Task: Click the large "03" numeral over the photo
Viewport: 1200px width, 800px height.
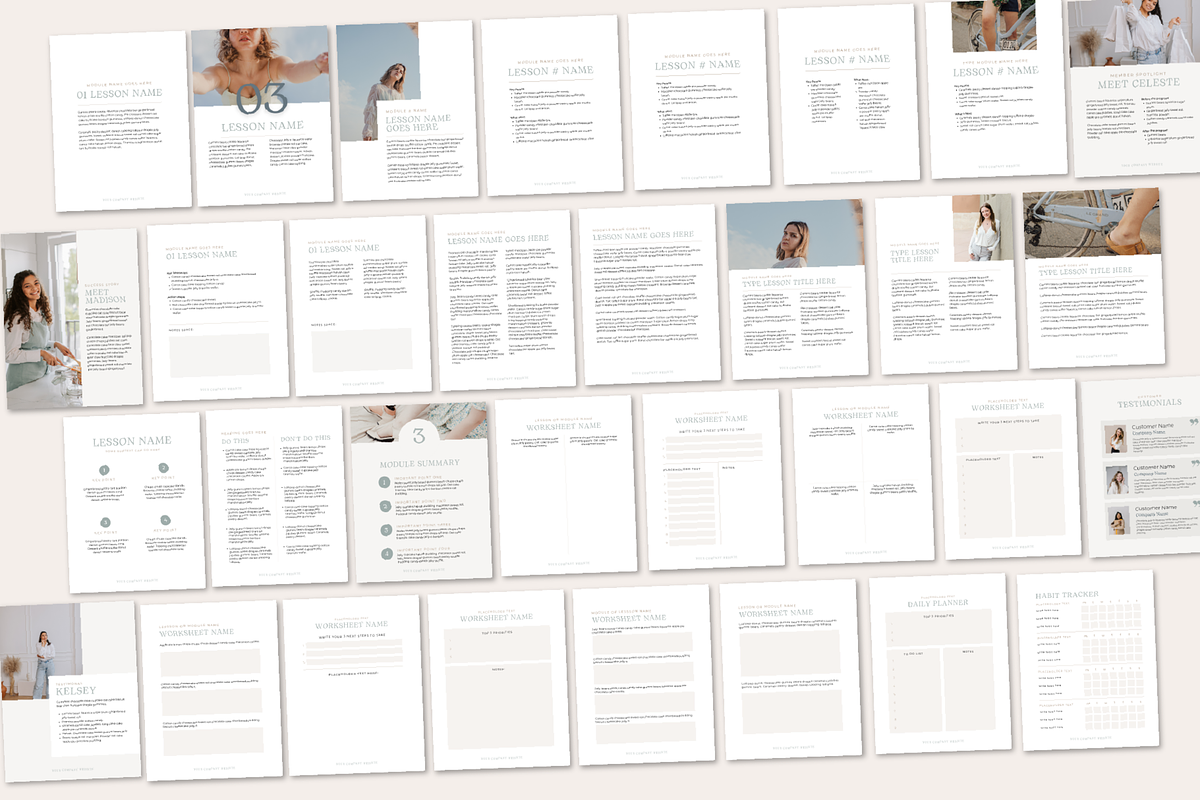Action: 262,99
